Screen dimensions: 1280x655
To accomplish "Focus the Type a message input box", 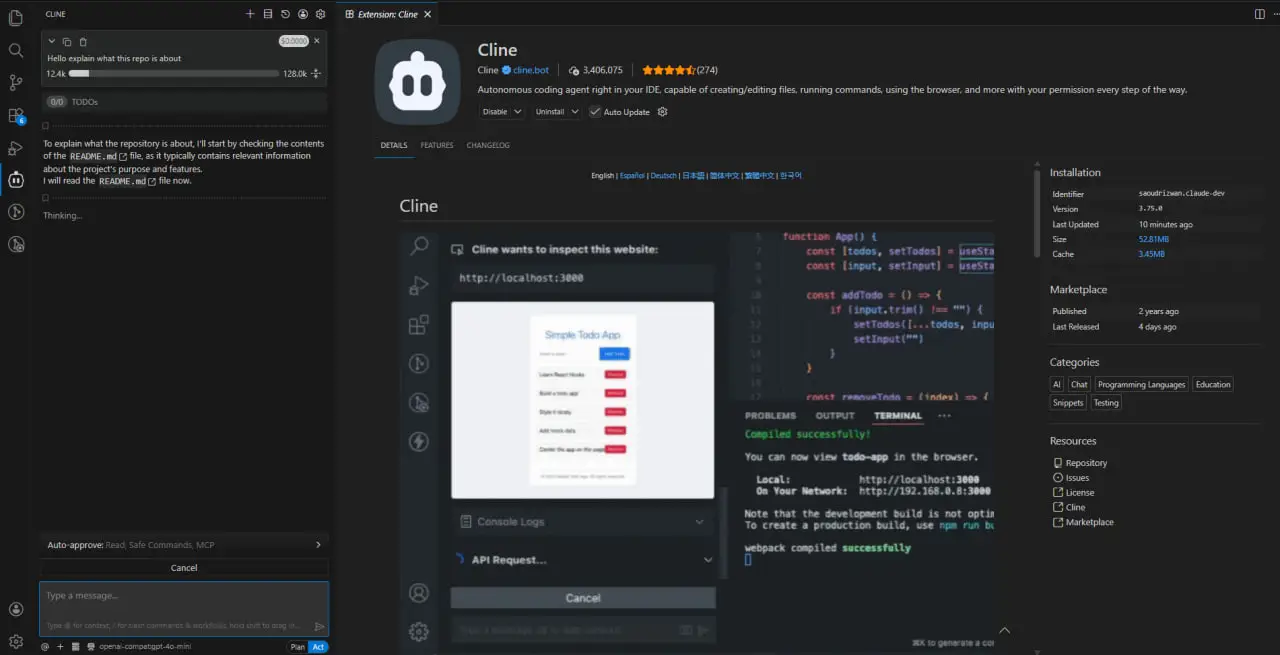I will tap(184, 609).
